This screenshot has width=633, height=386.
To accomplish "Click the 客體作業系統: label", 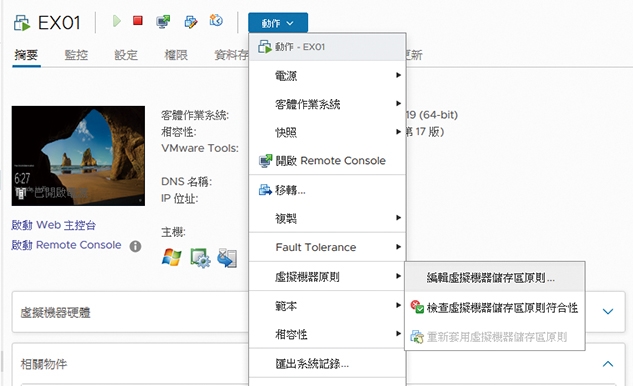I will pyautogui.click(x=195, y=115).
